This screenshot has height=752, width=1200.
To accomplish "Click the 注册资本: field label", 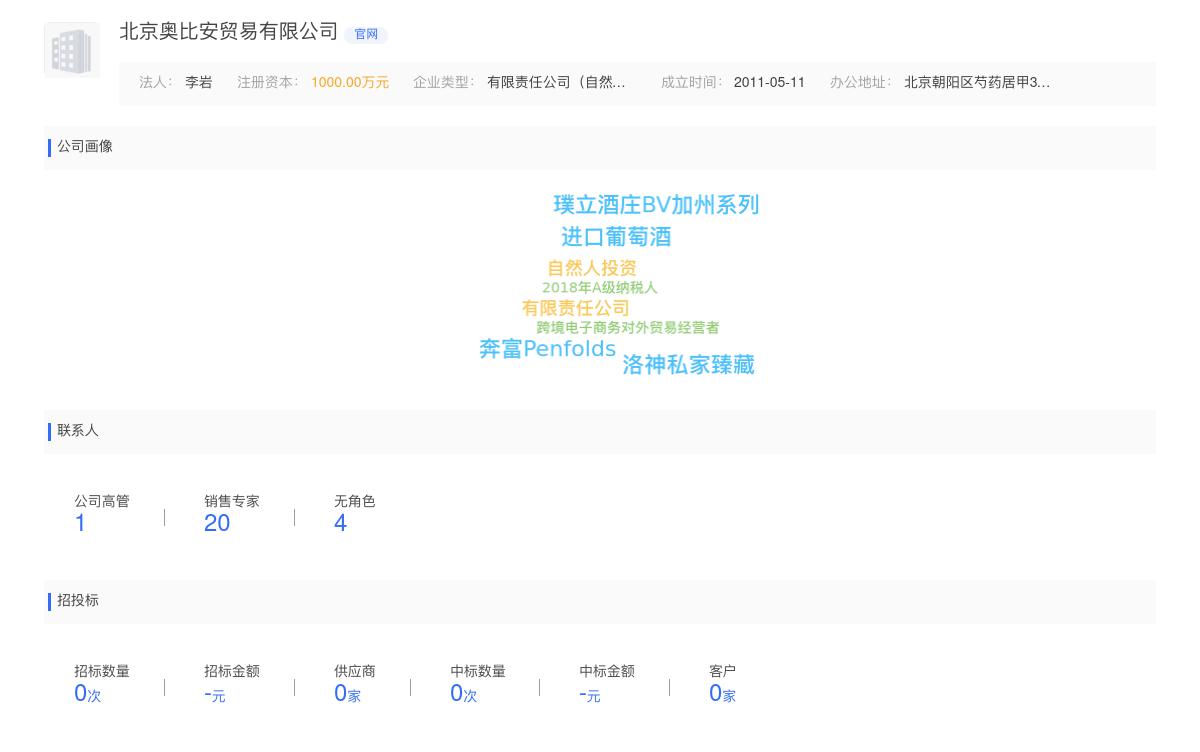I will 268,83.
